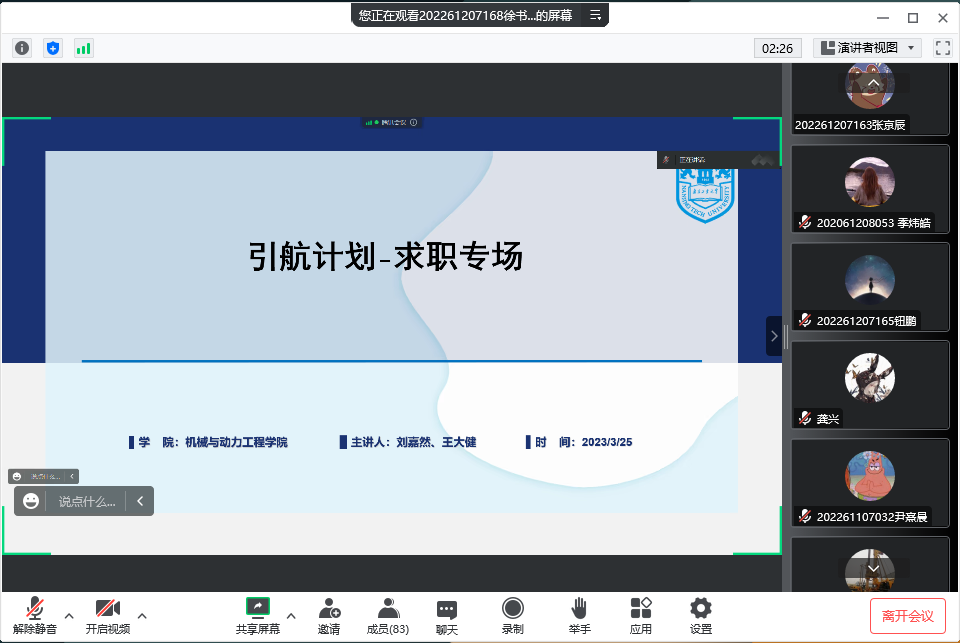Viewport: 960px width, 643px height.
Task: Open menu on the screen-viewing banner
Action: point(595,15)
